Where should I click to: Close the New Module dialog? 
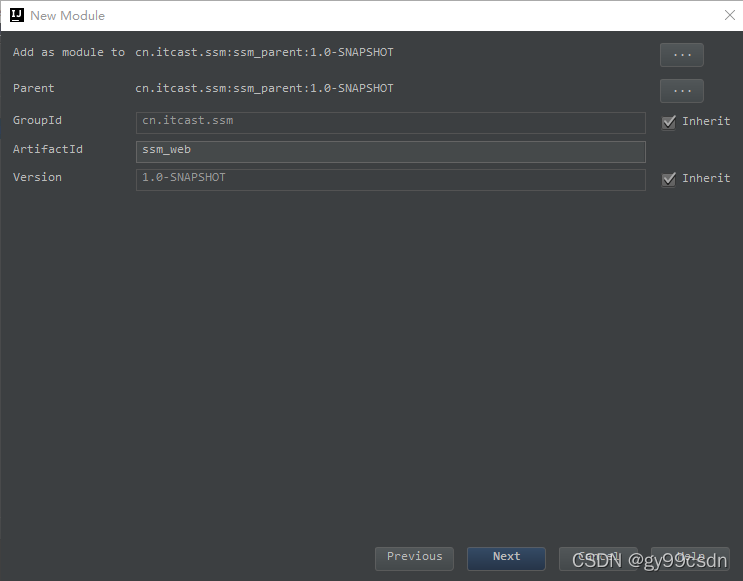(x=730, y=15)
